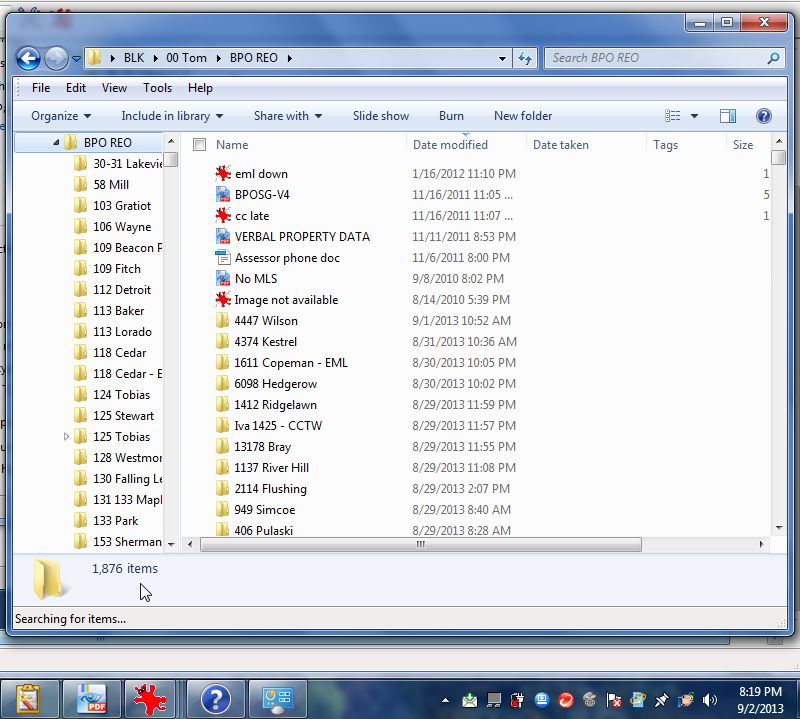This screenshot has height=719, width=800.
Task: Open the Preview pane icon on toolbar
Action: [x=728, y=116]
